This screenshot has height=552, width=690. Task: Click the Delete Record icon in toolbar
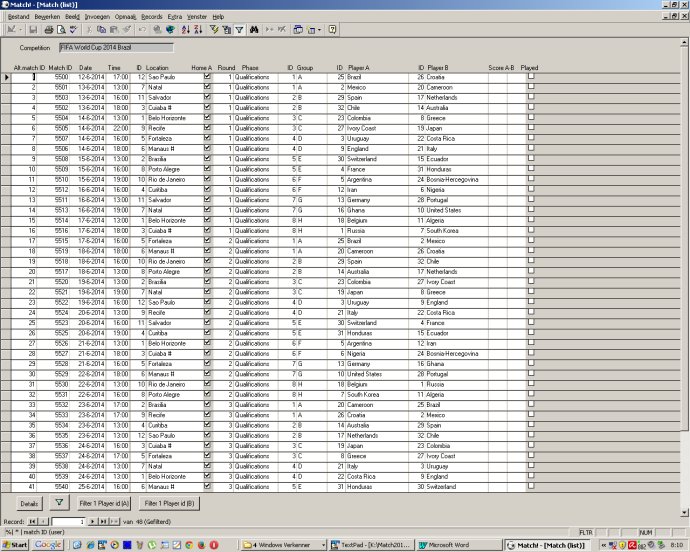(x=282, y=29)
